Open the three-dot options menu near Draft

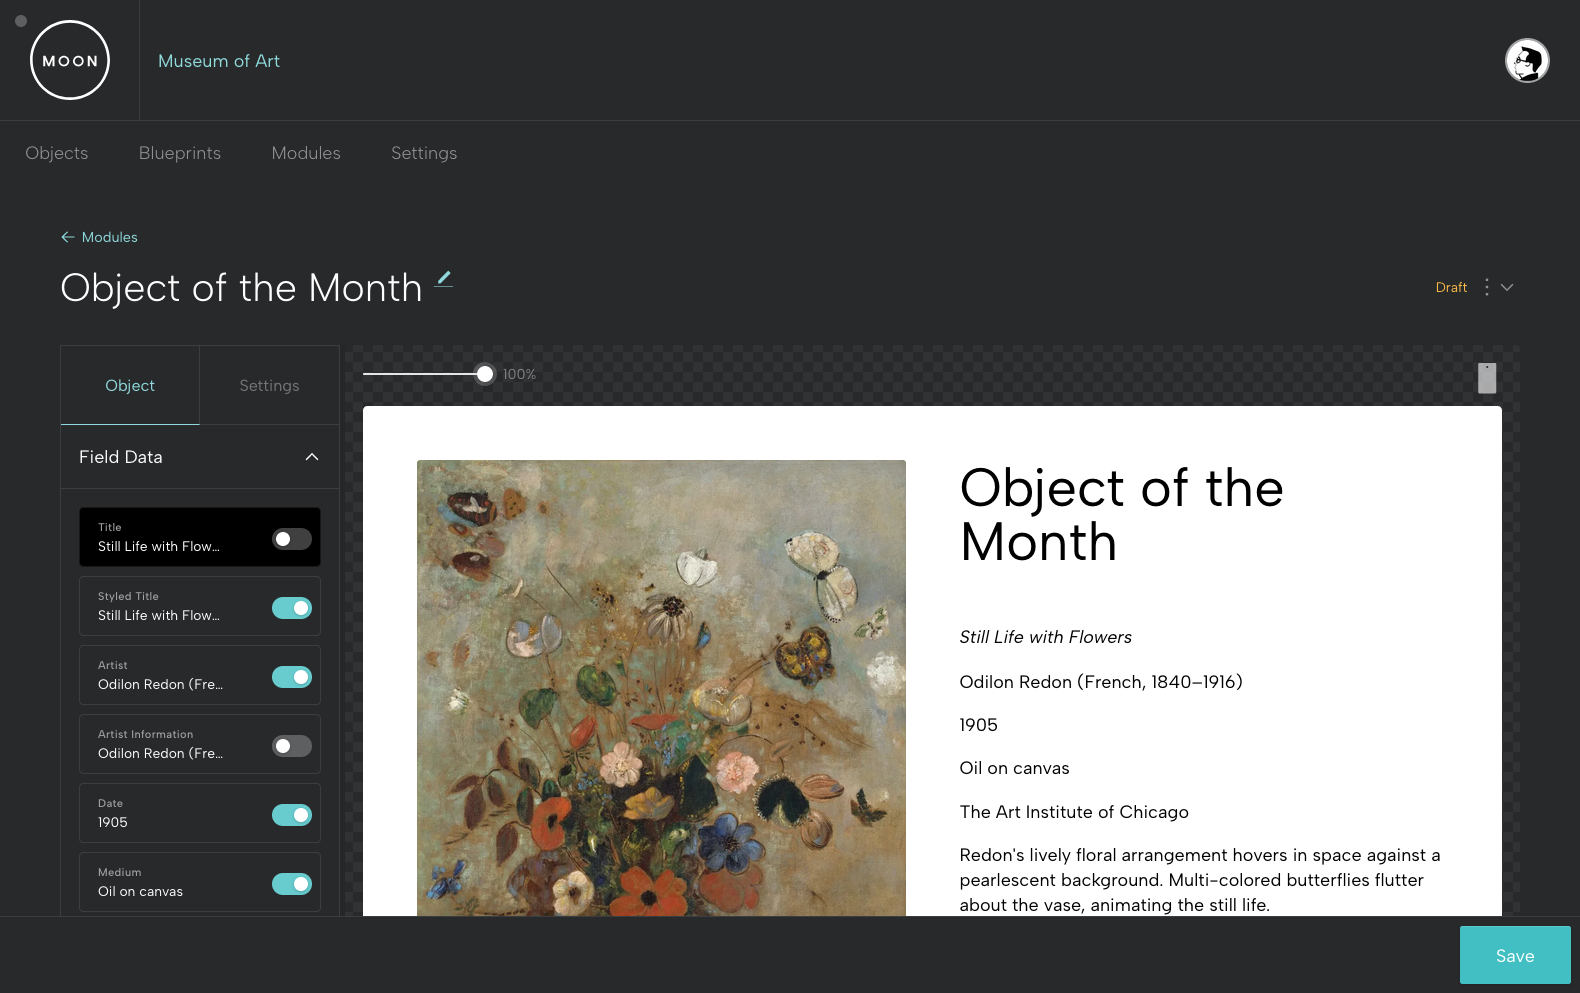[1487, 287]
